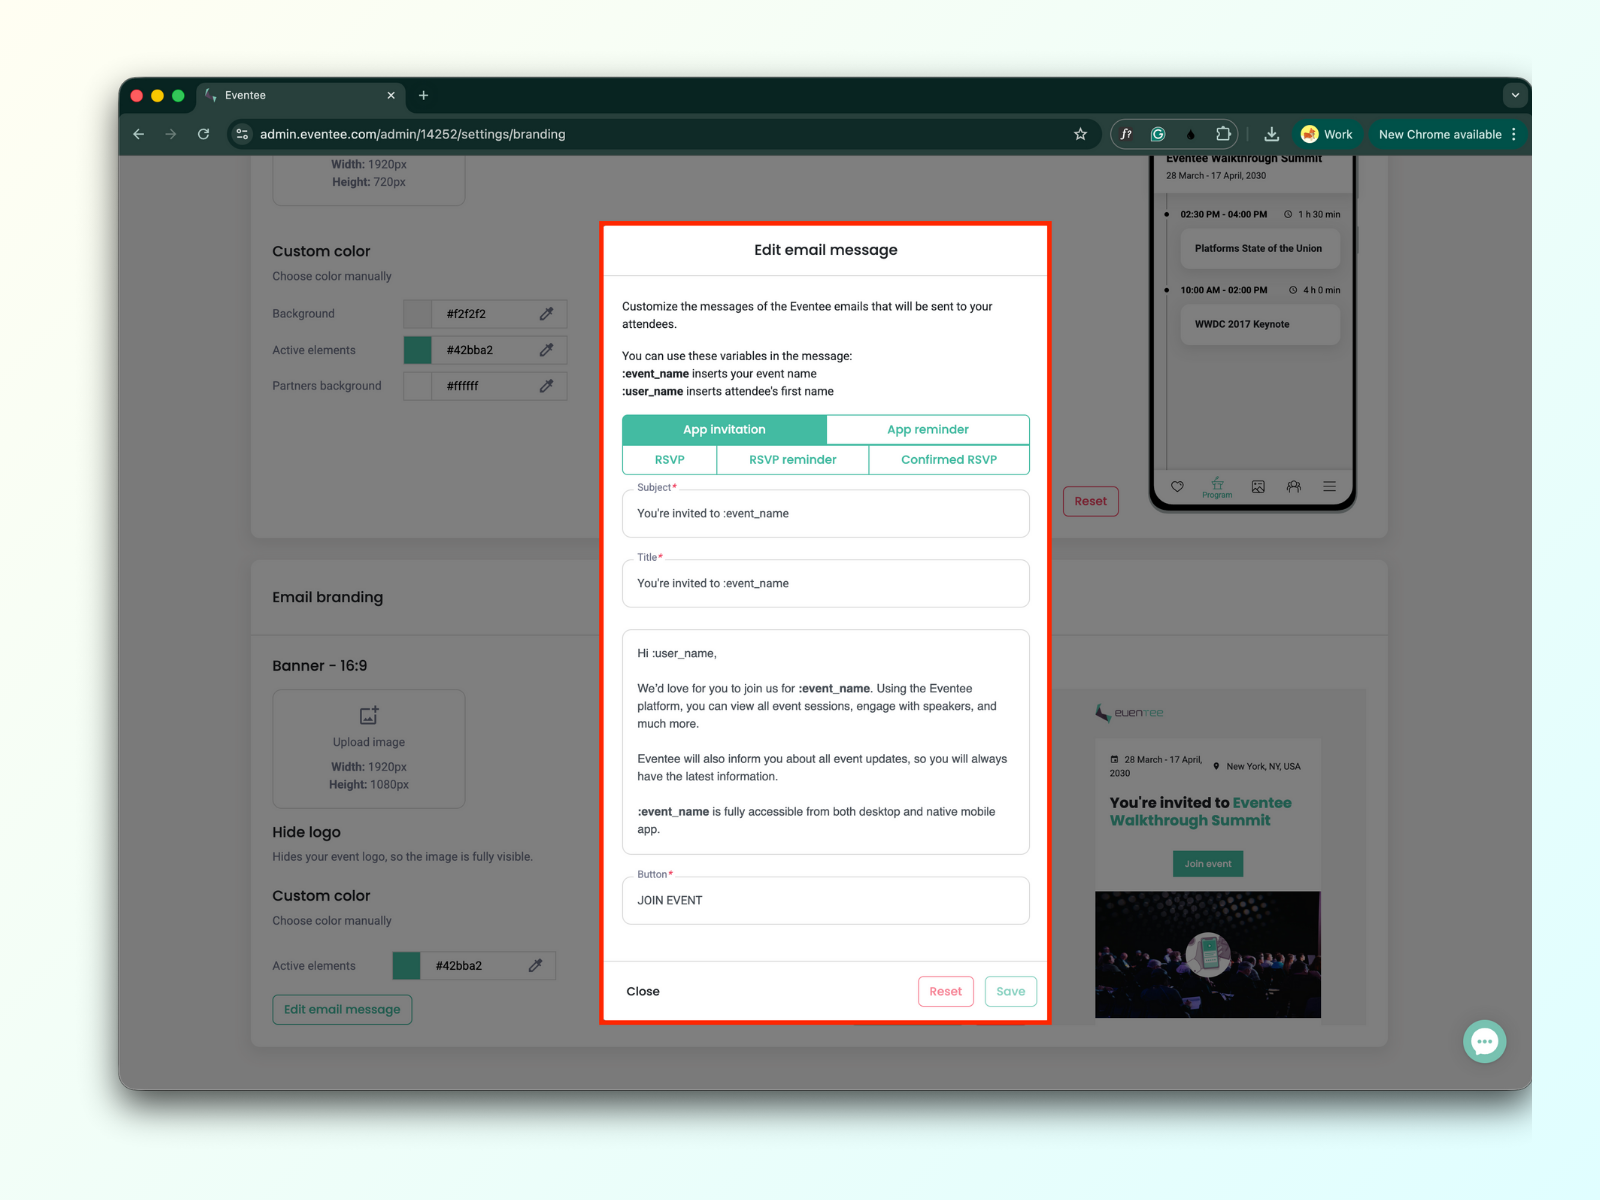
Task: Tap the heart favorites icon in phone preview
Action: (x=1178, y=487)
